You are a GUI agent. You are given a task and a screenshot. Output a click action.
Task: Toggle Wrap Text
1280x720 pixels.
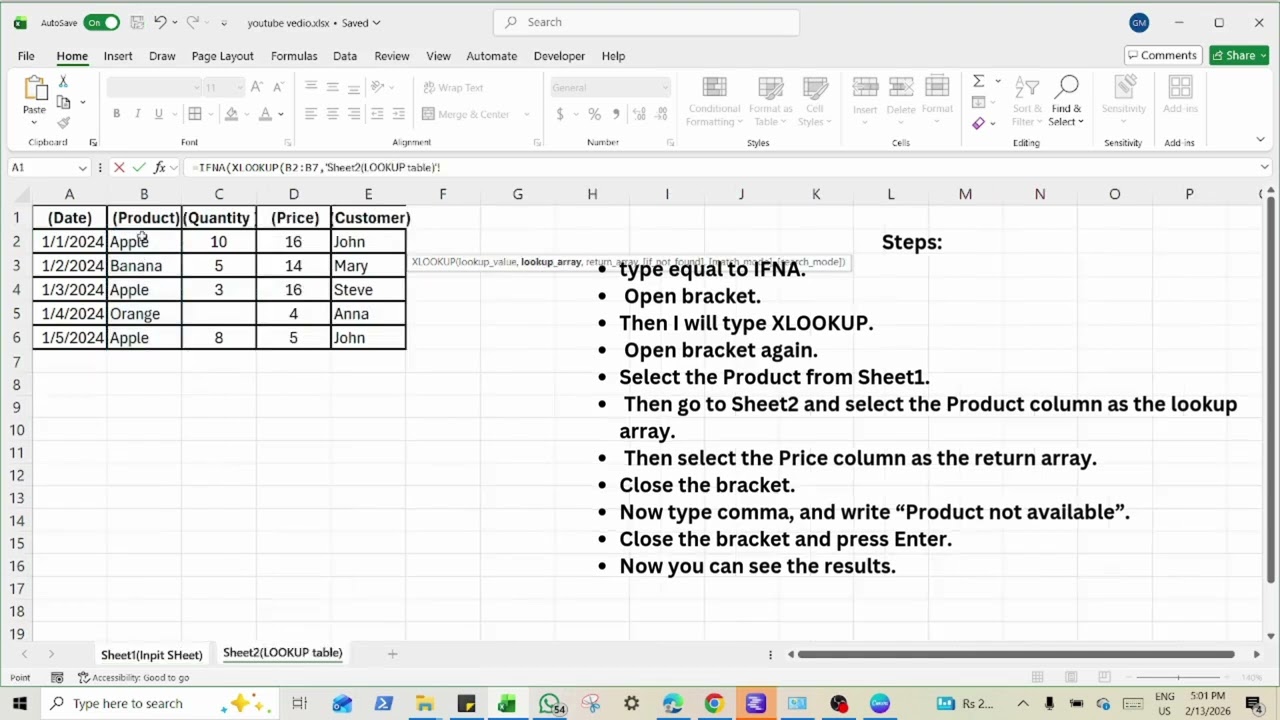pos(453,87)
